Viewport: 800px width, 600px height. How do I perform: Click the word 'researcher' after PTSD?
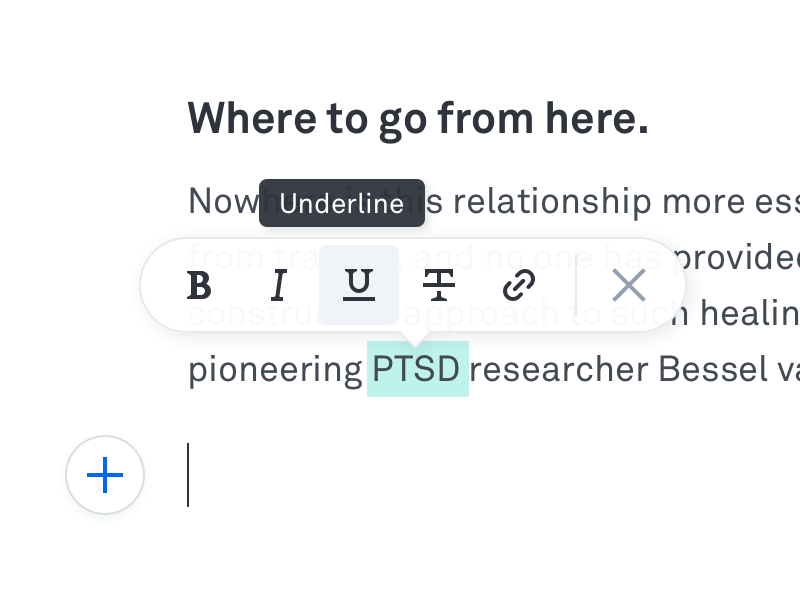click(558, 369)
